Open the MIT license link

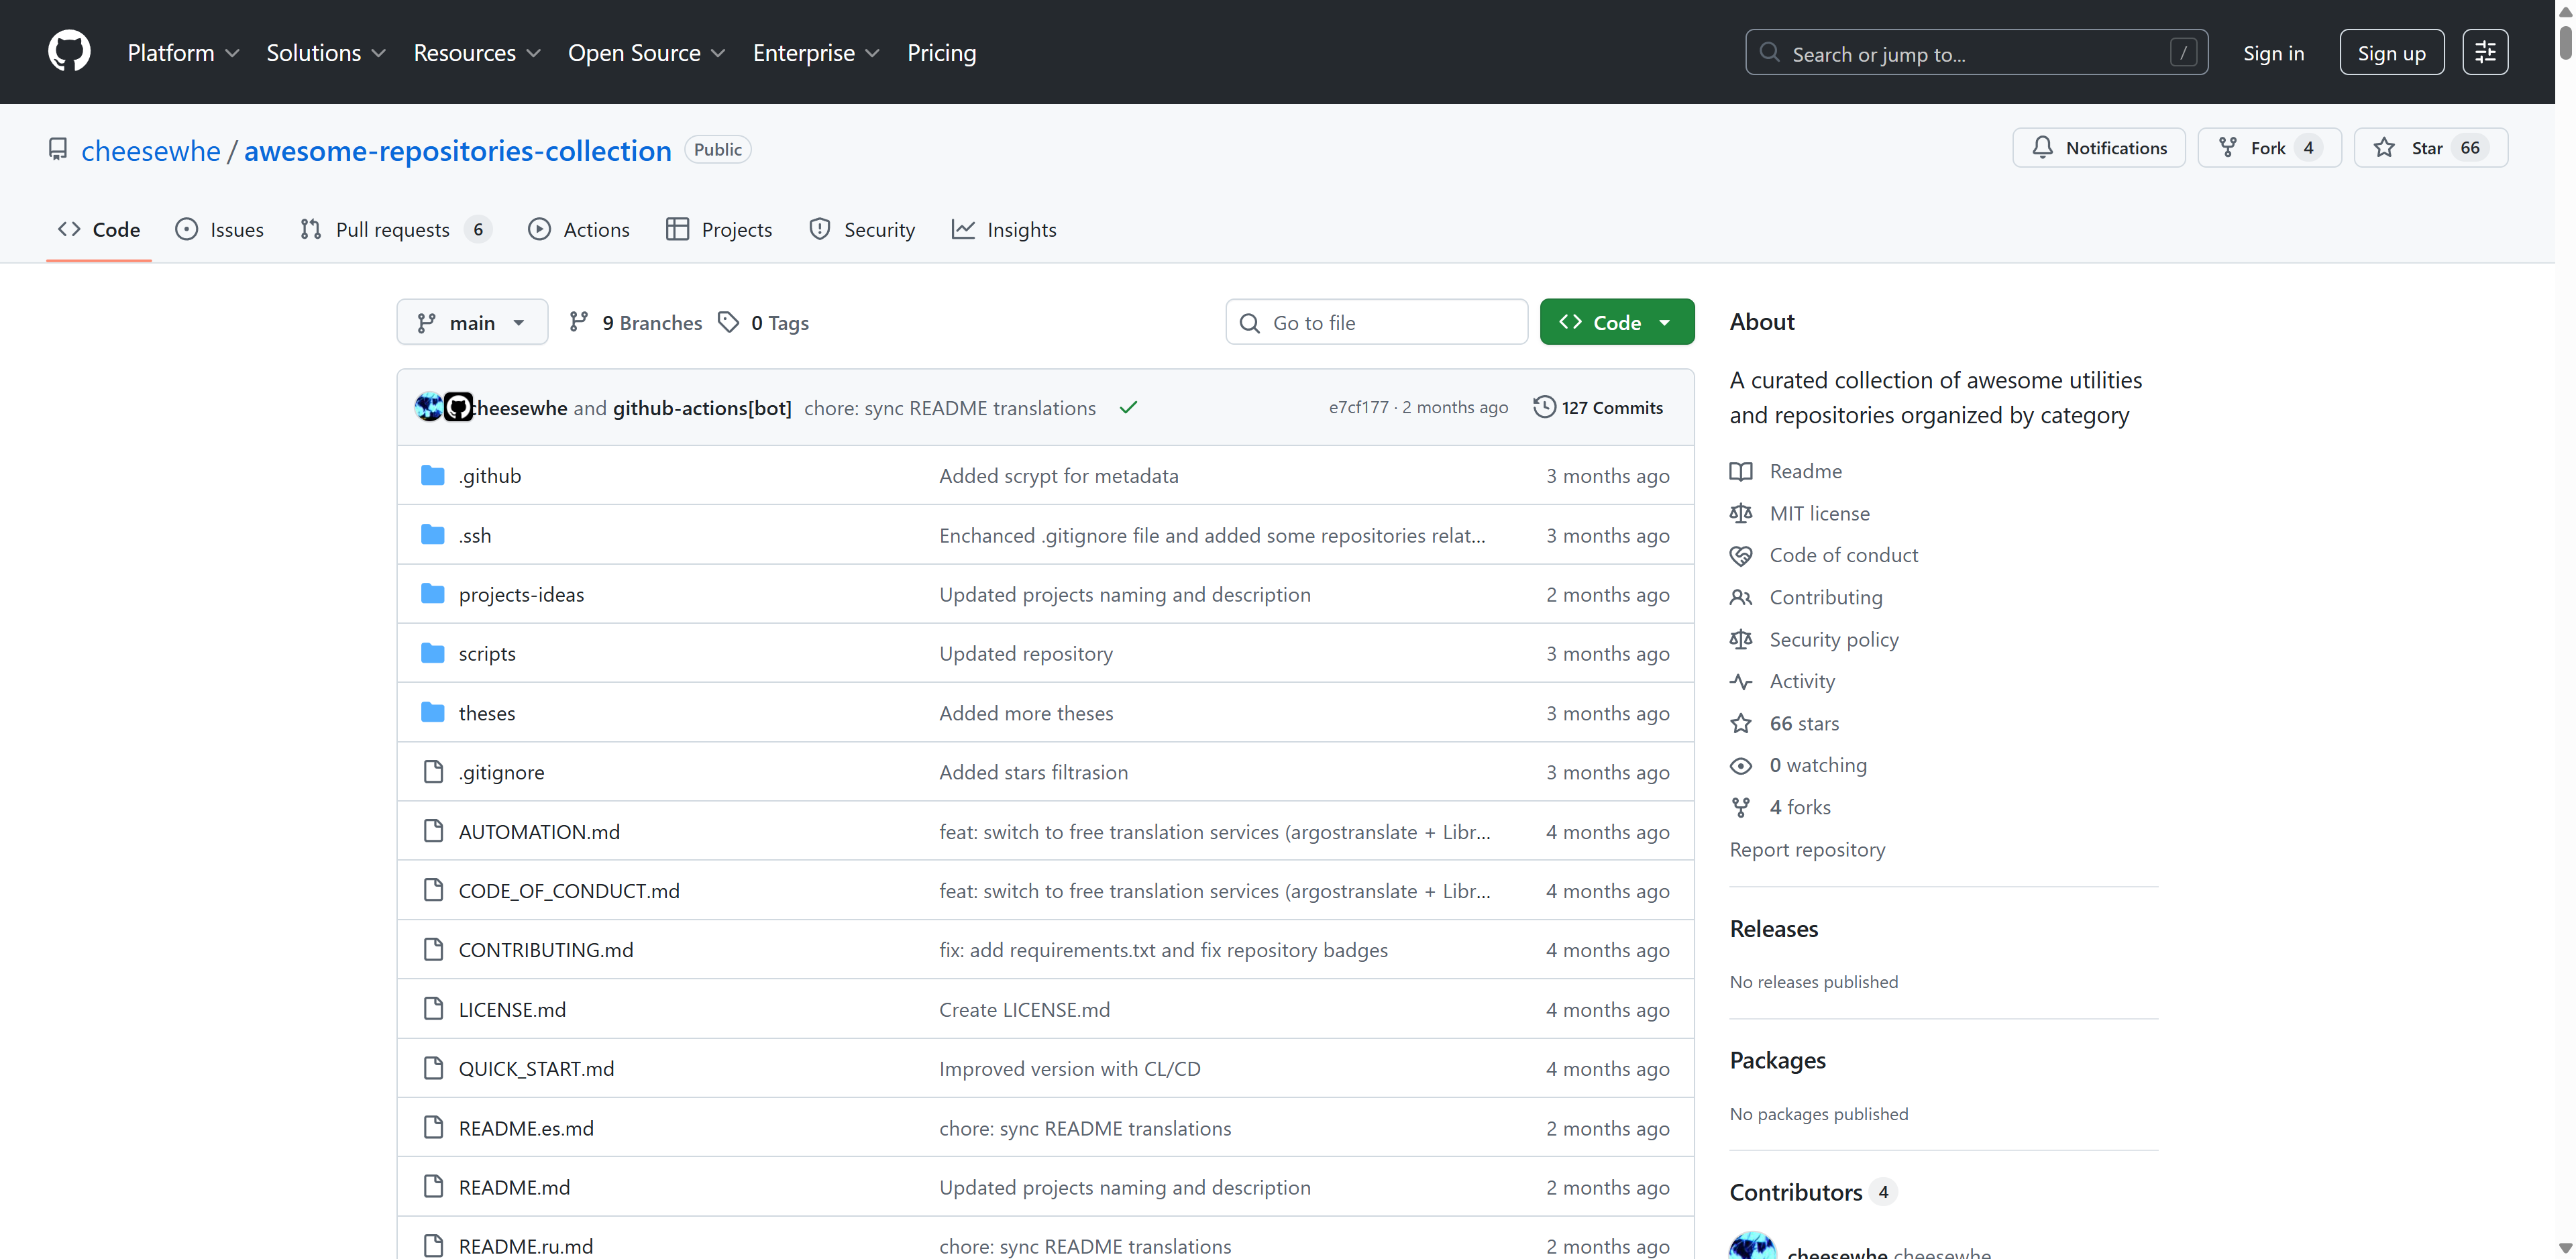[1819, 513]
